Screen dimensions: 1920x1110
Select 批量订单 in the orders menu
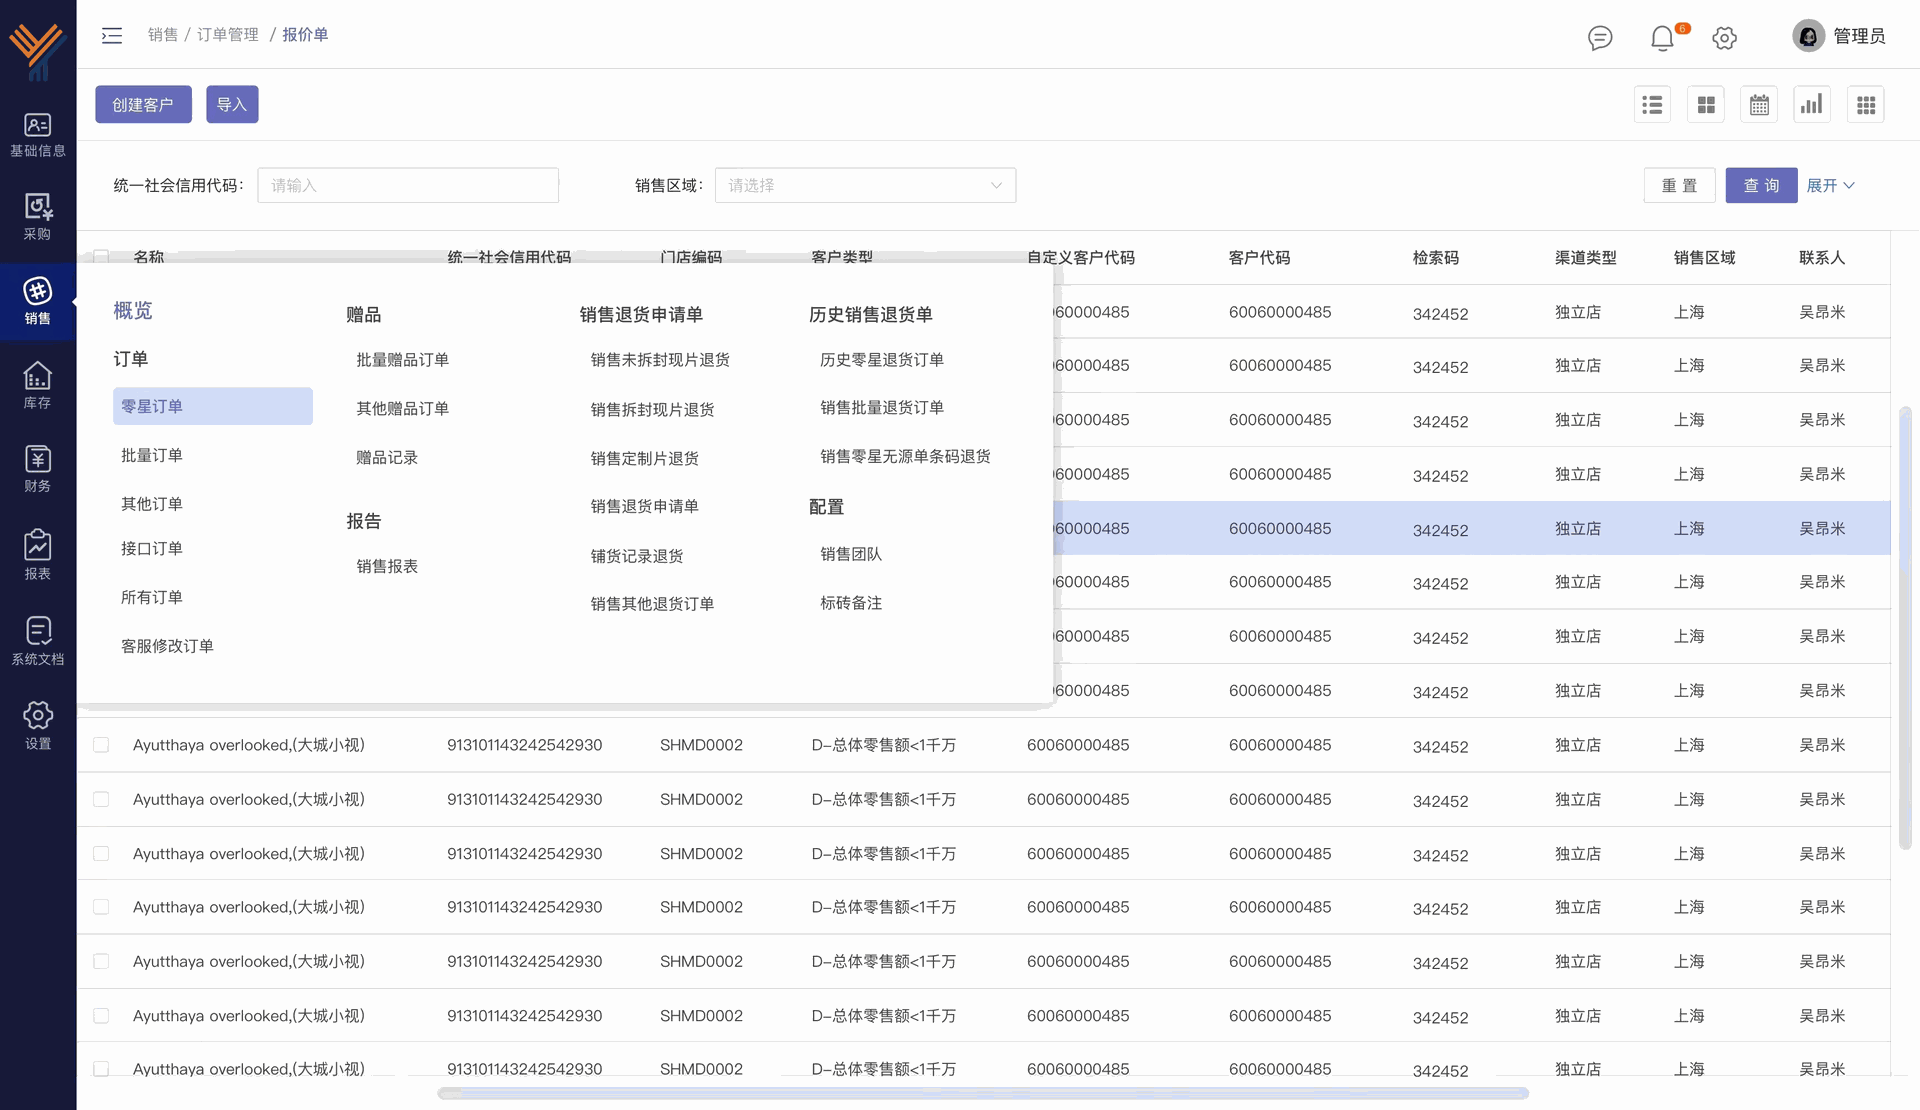click(x=152, y=455)
